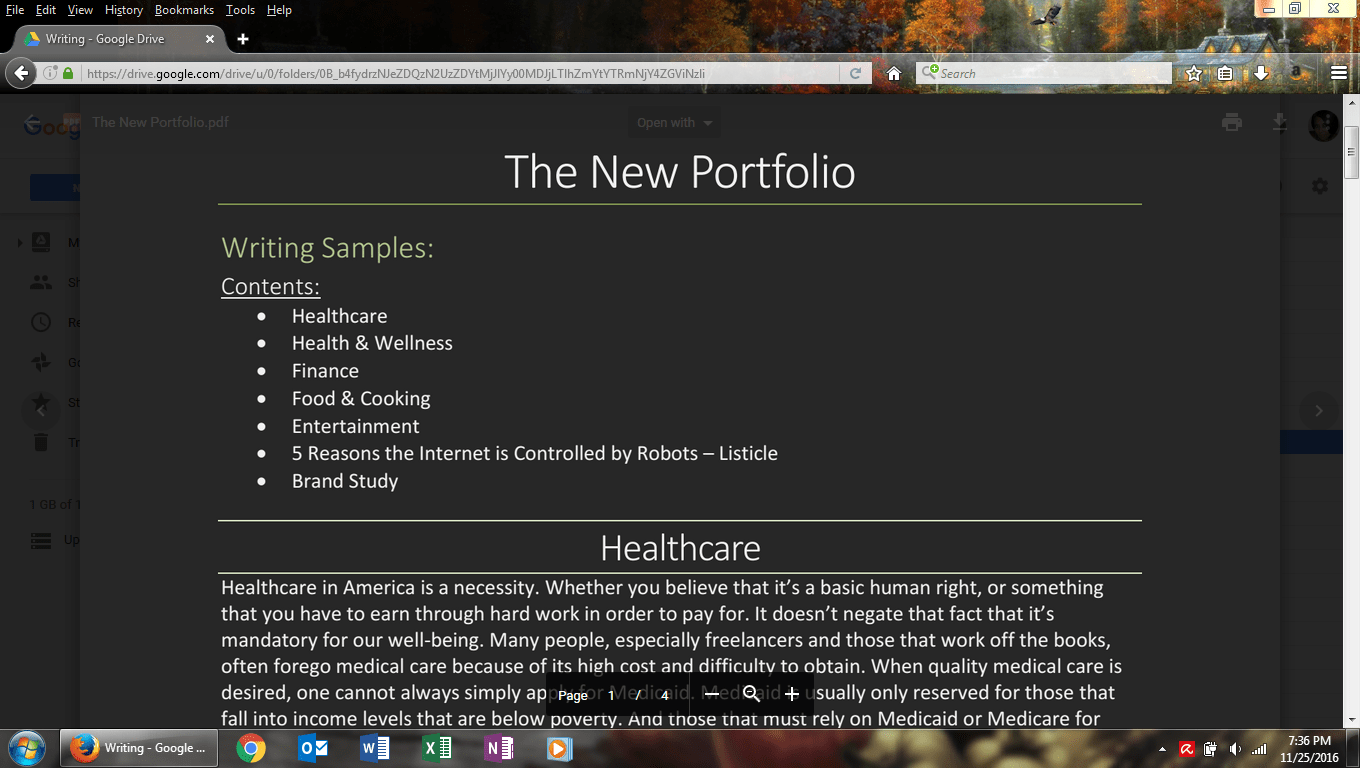Select the fit-to-page magnifier icon
This screenshot has height=768, width=1360.
tap(752, 693)
